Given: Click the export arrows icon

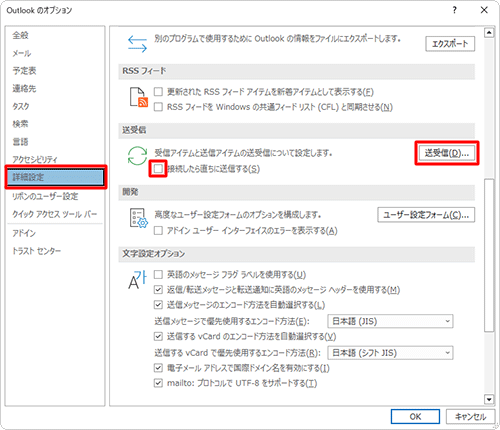Looking at the screenshot, I should [137, 44].
